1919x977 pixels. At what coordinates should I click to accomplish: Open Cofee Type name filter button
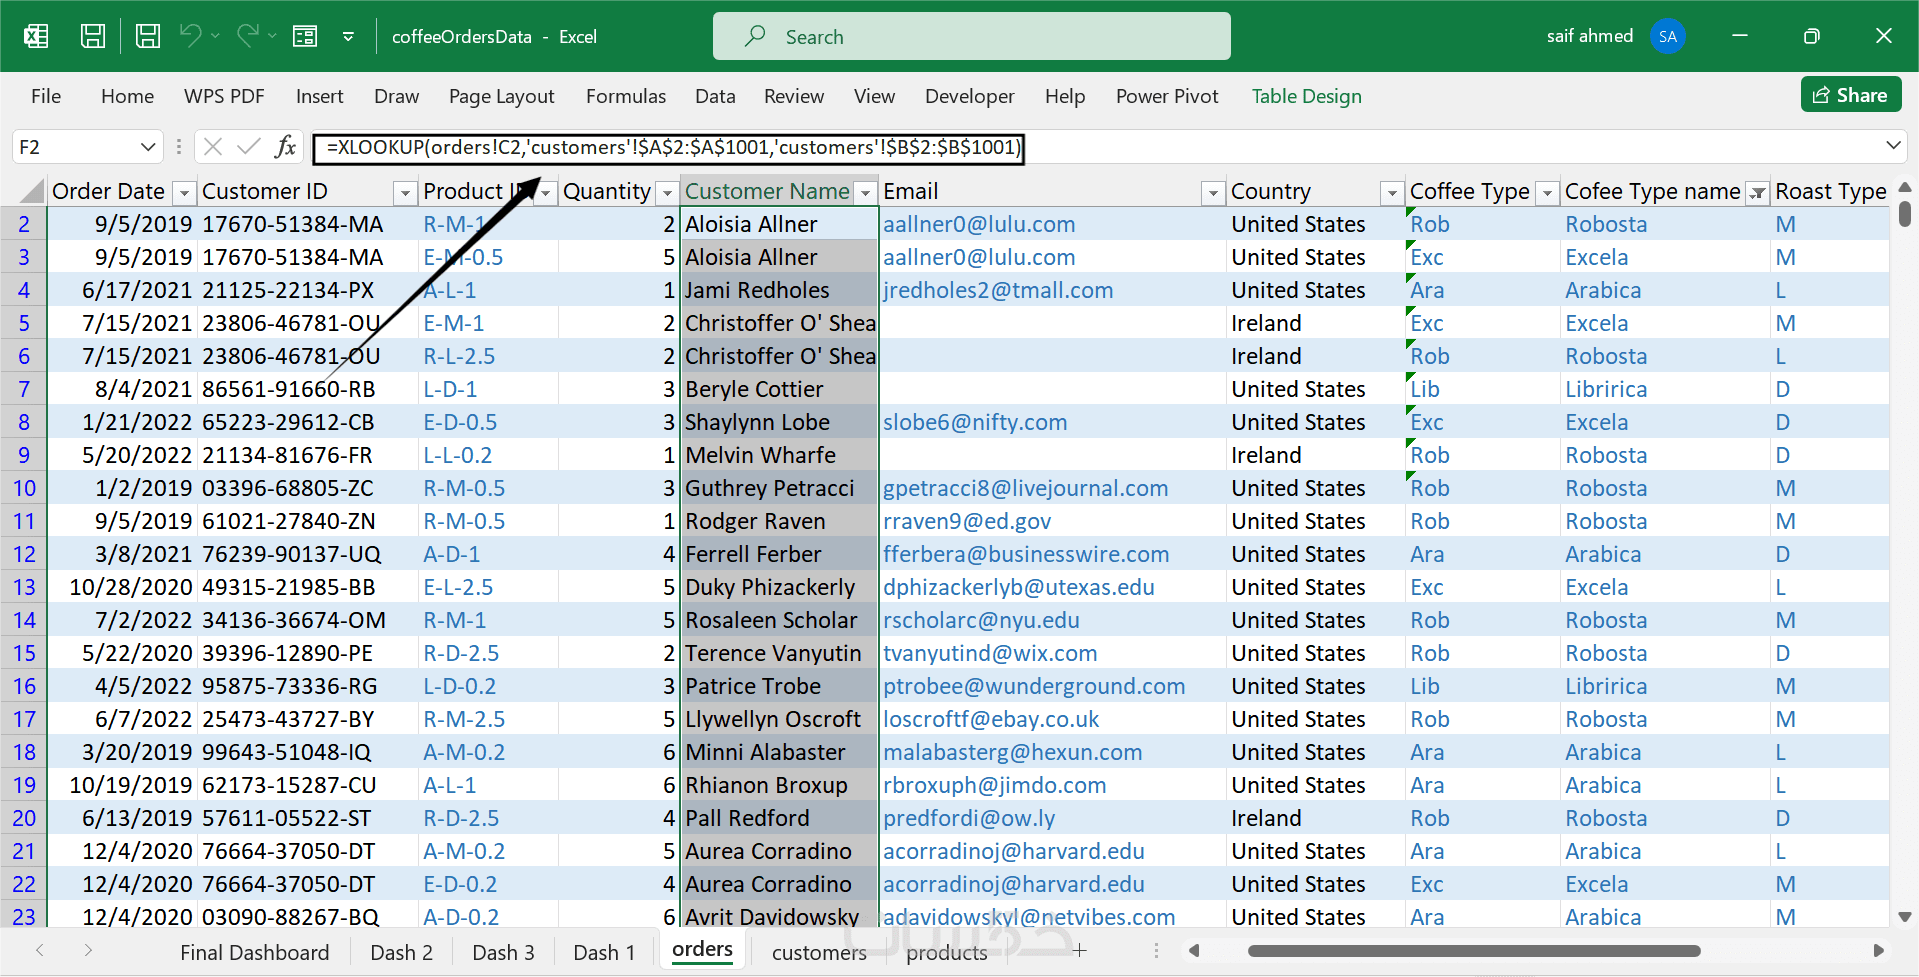click(x=1757, y=192)
